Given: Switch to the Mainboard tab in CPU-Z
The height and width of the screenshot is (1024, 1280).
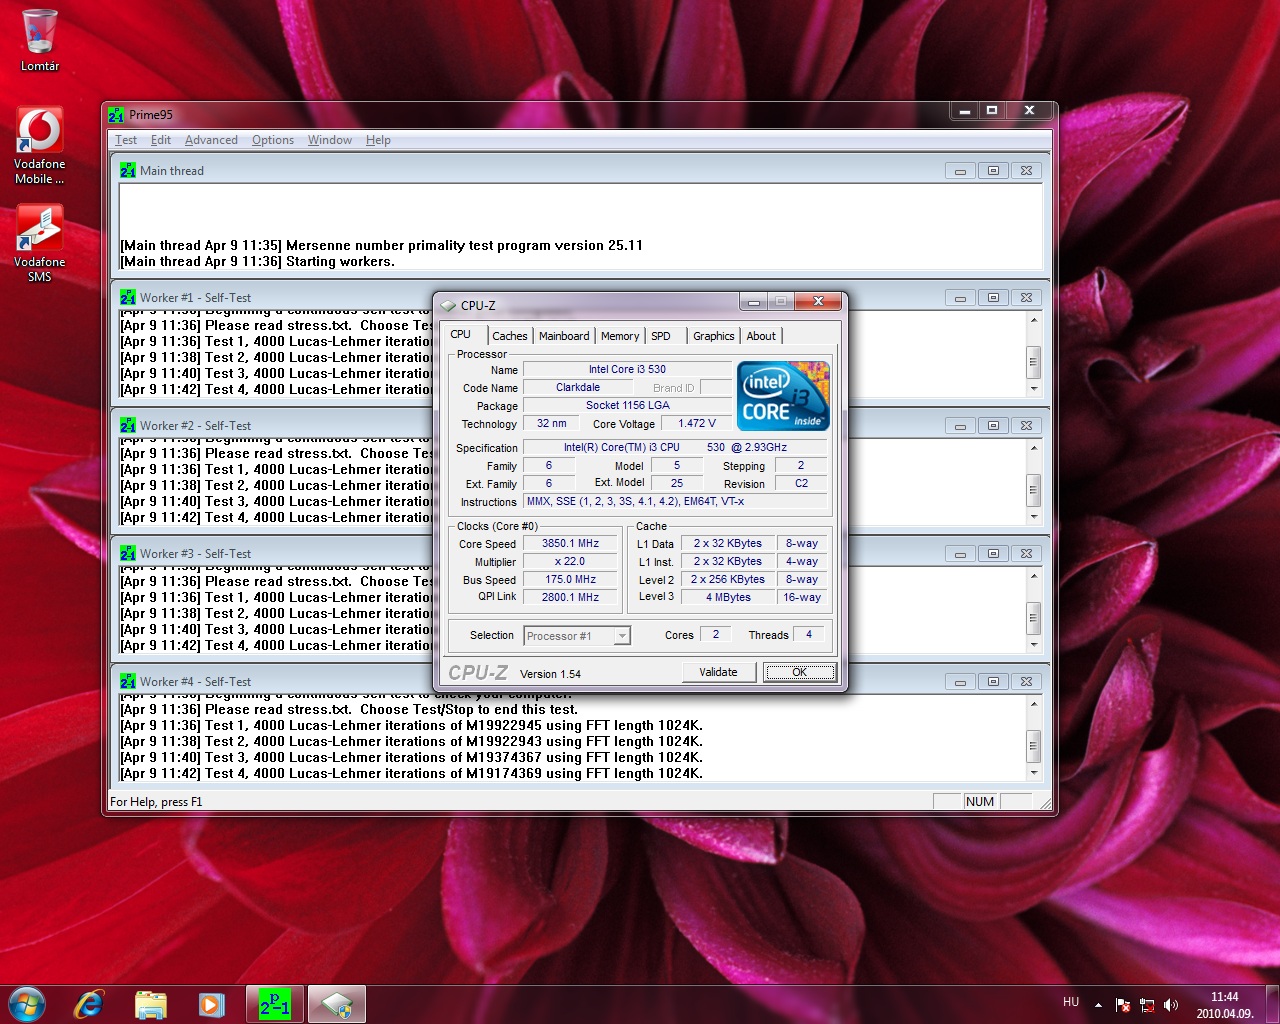Looking at the screenshot, I should [564, 336].
